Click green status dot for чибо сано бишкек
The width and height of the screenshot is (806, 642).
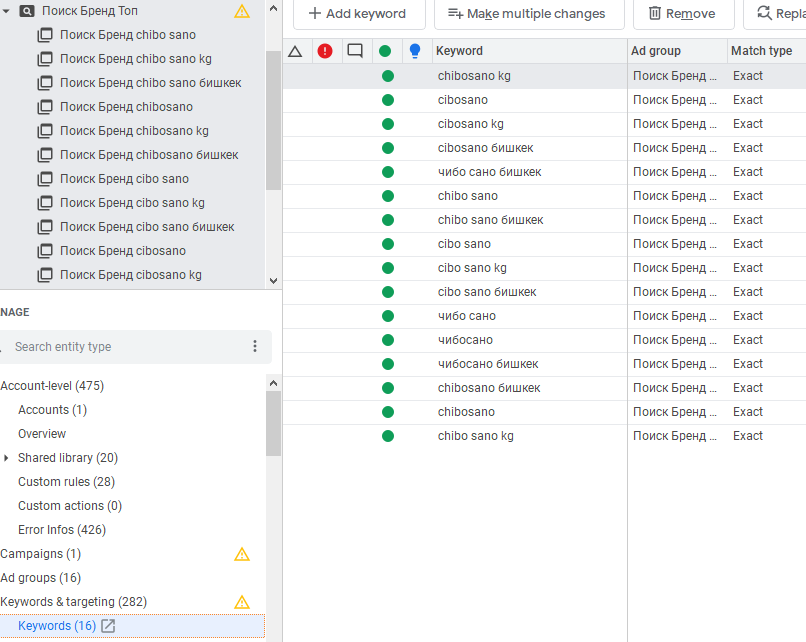[x=388, y=172]
